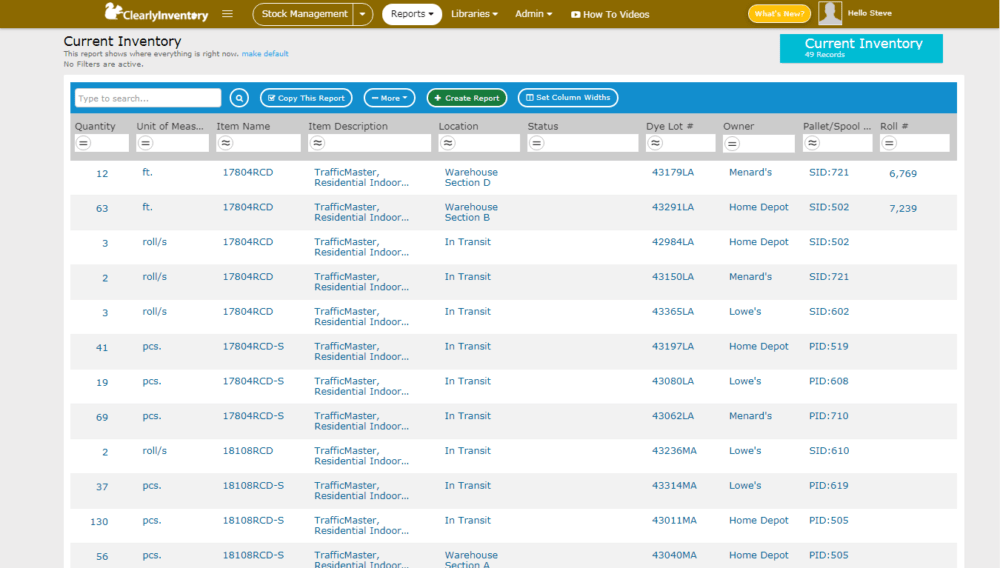The width and height of the screenshot is (1000, 568).
Task: Click Set Column Widths
Action: click(568, 98)
